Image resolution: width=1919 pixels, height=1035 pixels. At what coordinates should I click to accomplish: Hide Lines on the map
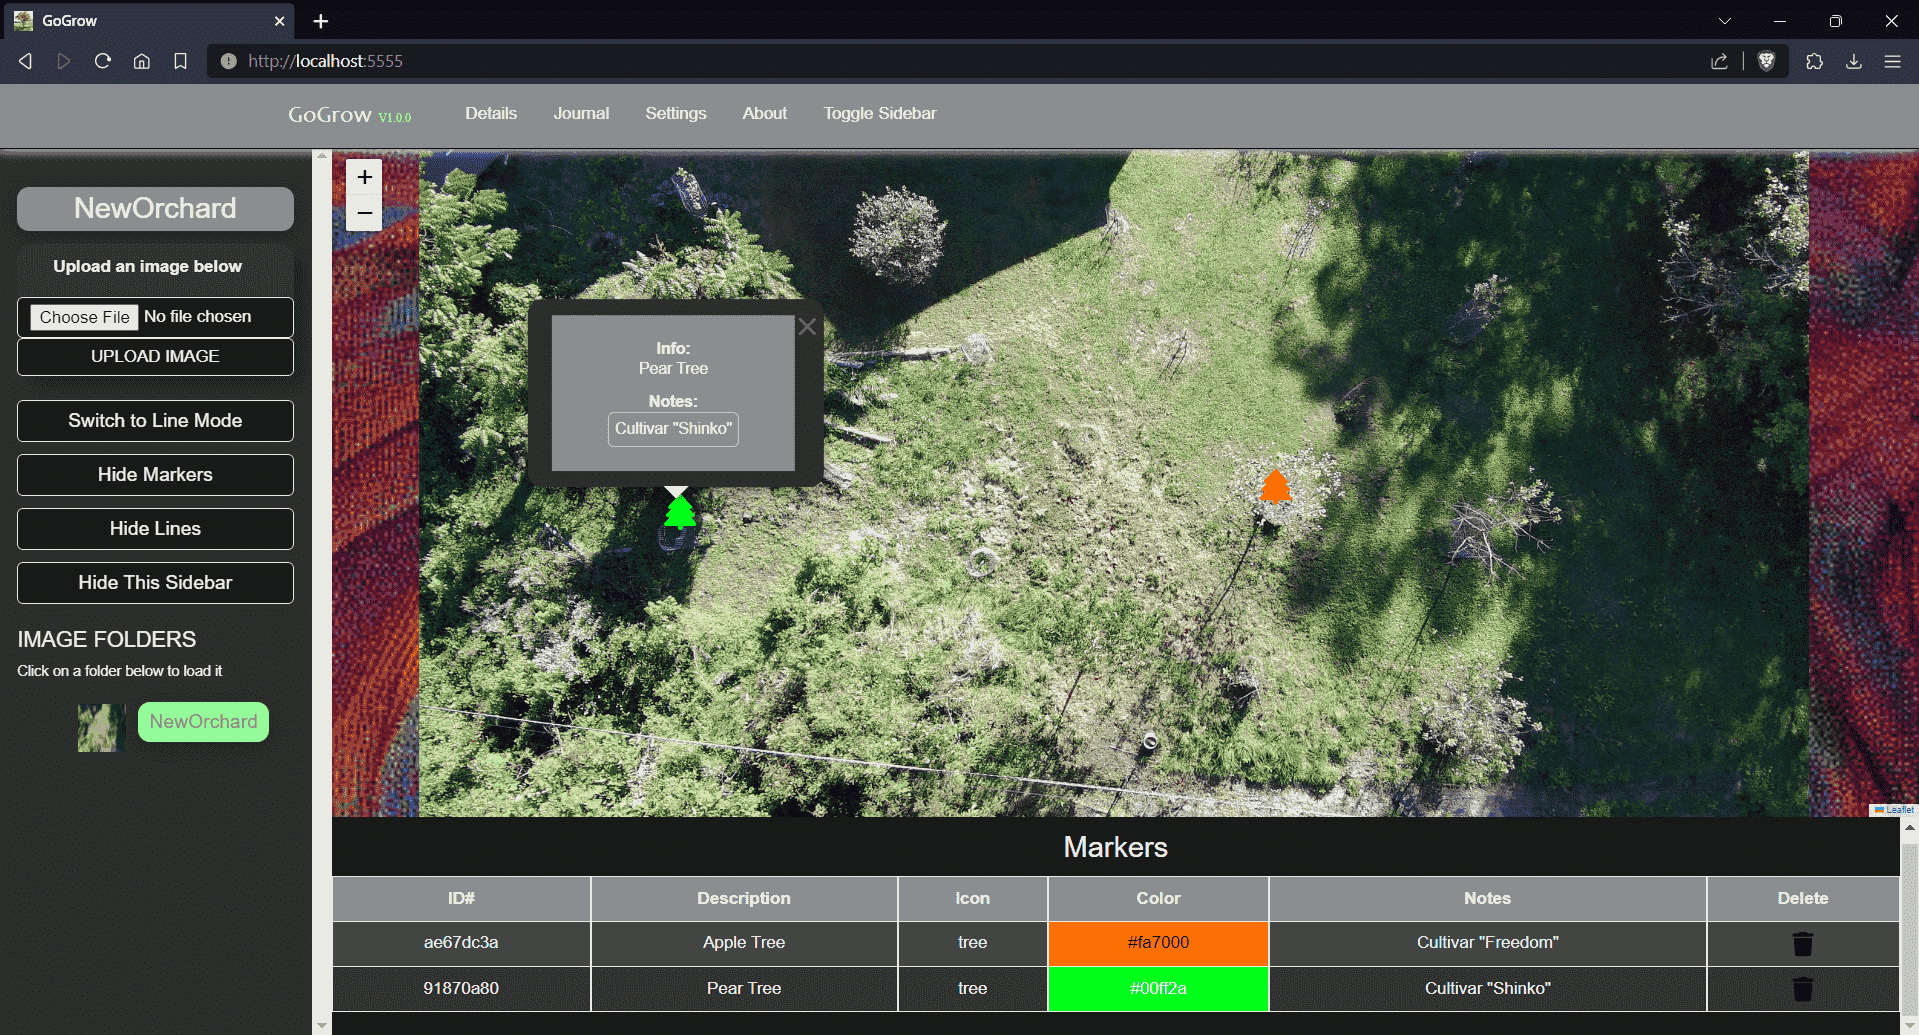pos(155,529)
